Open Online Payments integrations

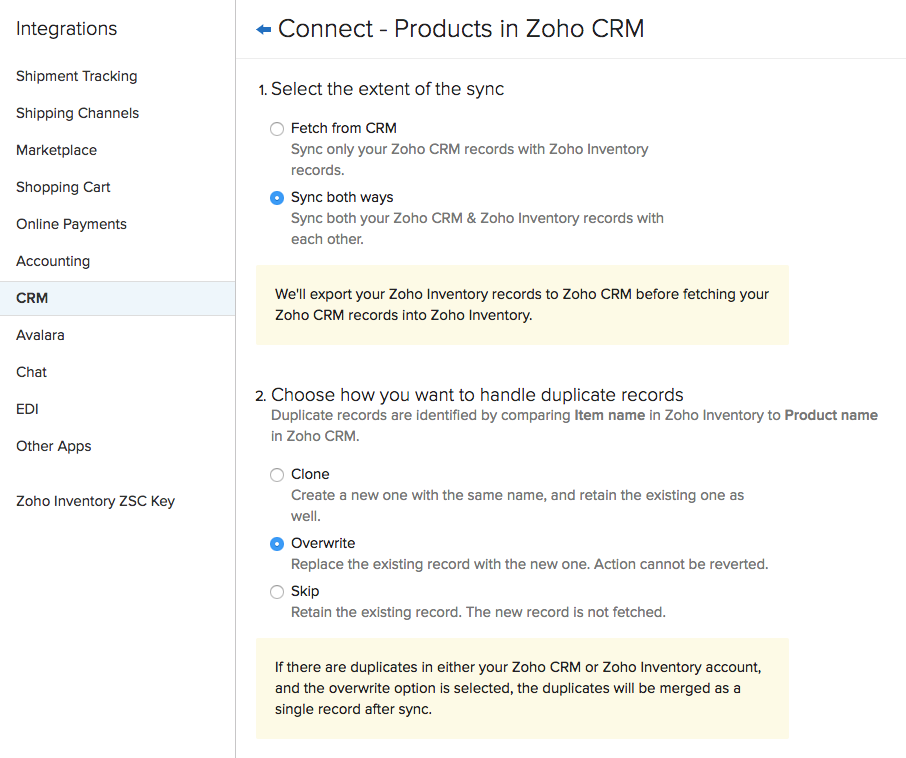point(71,224)
